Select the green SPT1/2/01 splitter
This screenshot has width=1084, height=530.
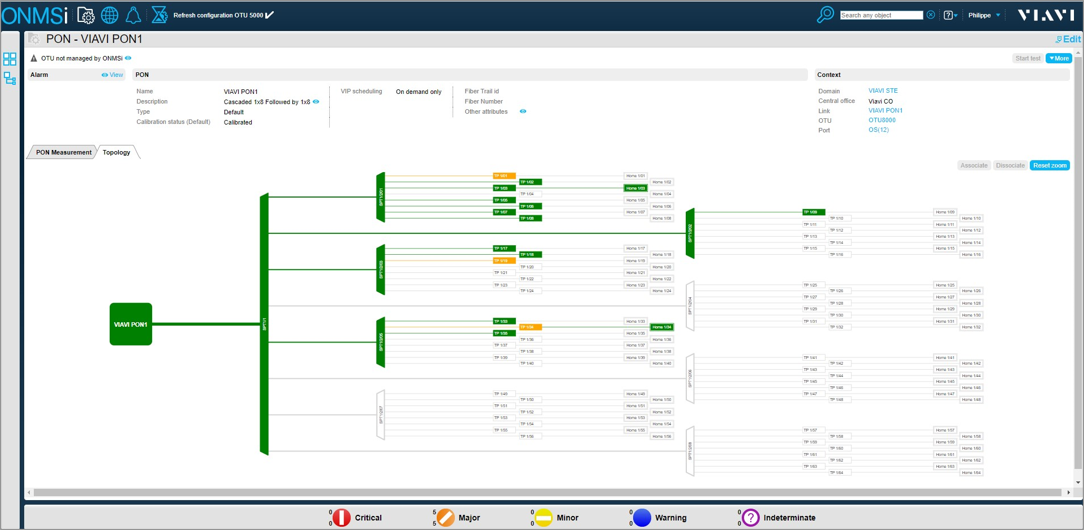[x=380, y=197]
